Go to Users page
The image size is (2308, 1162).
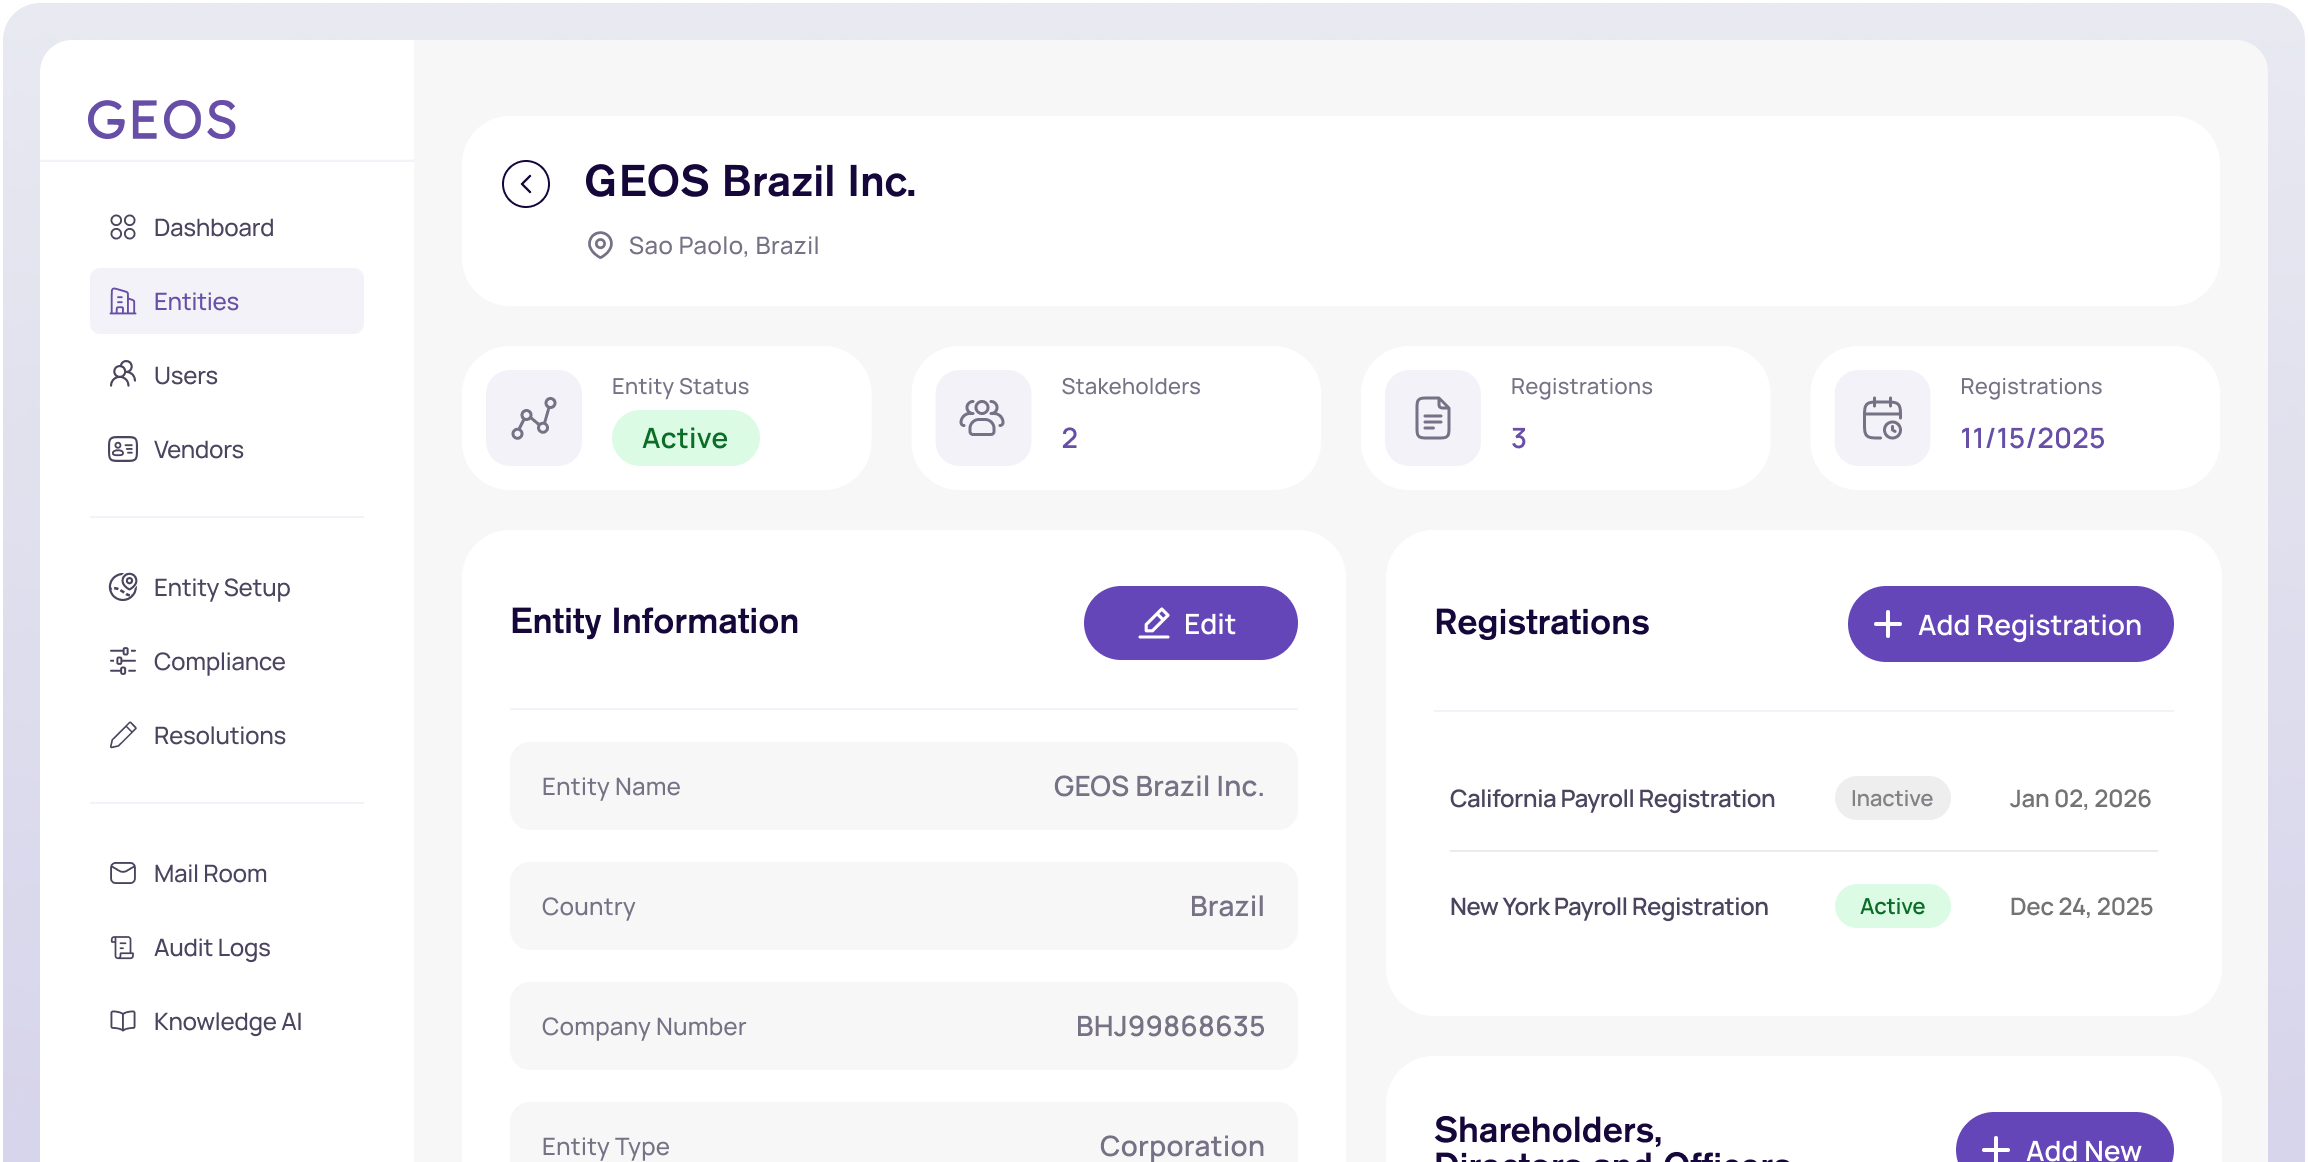[x=185, y=376]
